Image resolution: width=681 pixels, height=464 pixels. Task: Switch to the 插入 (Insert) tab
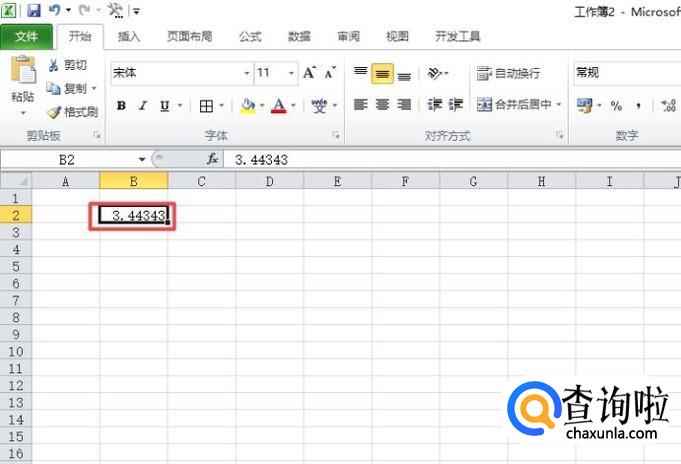coord(129,37)
